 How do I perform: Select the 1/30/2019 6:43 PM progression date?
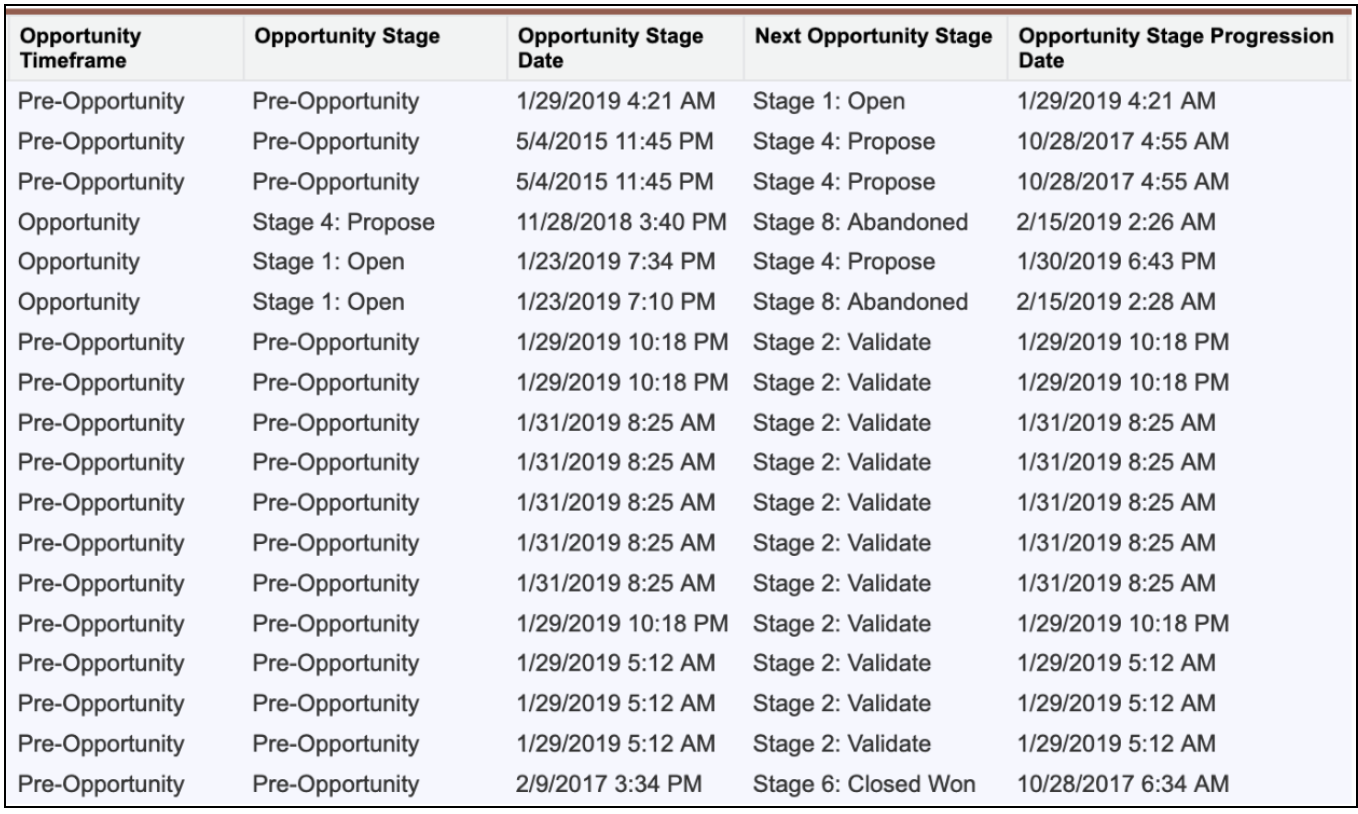1115,261
